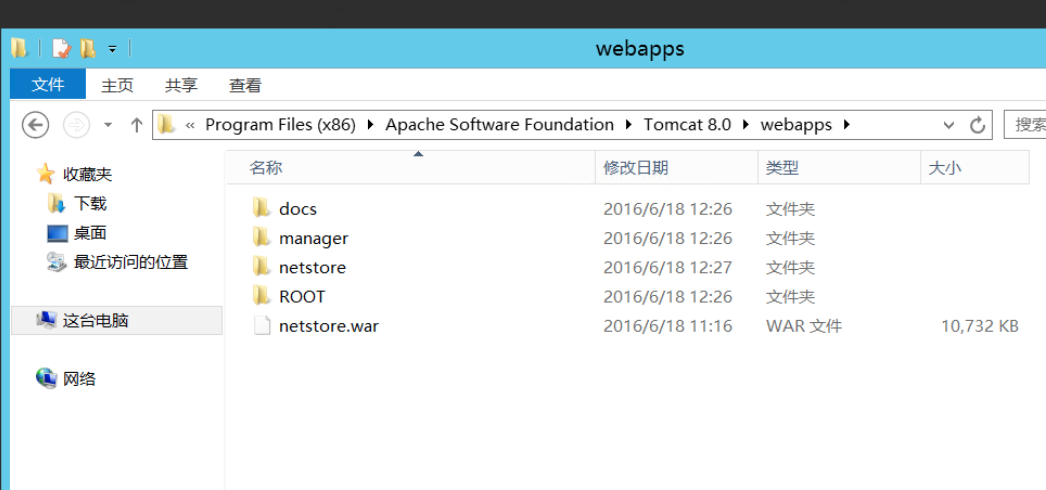The height and width of the screenshot is (490, 1046).
Task: Sort by 修改日期 column header
Action: 676,168
